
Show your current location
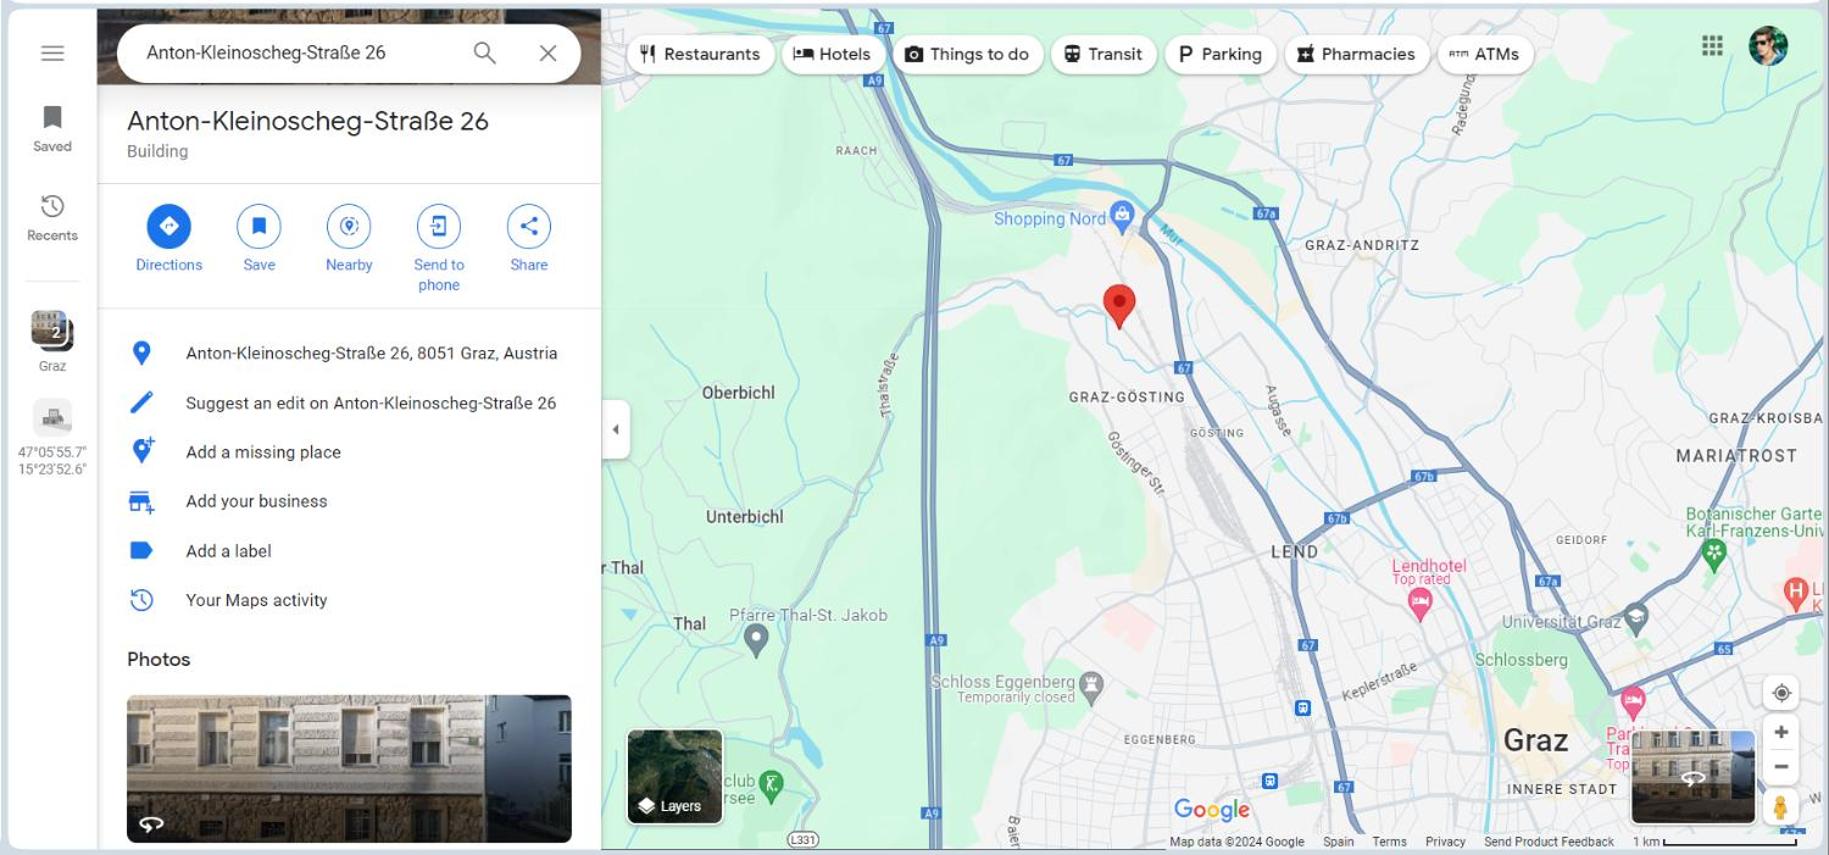click(1781, 693)
